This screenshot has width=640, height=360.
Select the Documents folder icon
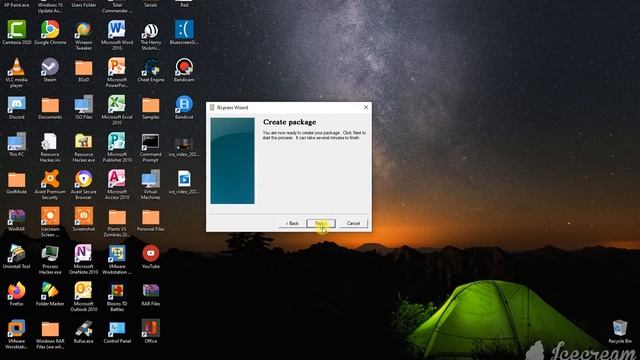coord(50,105)
